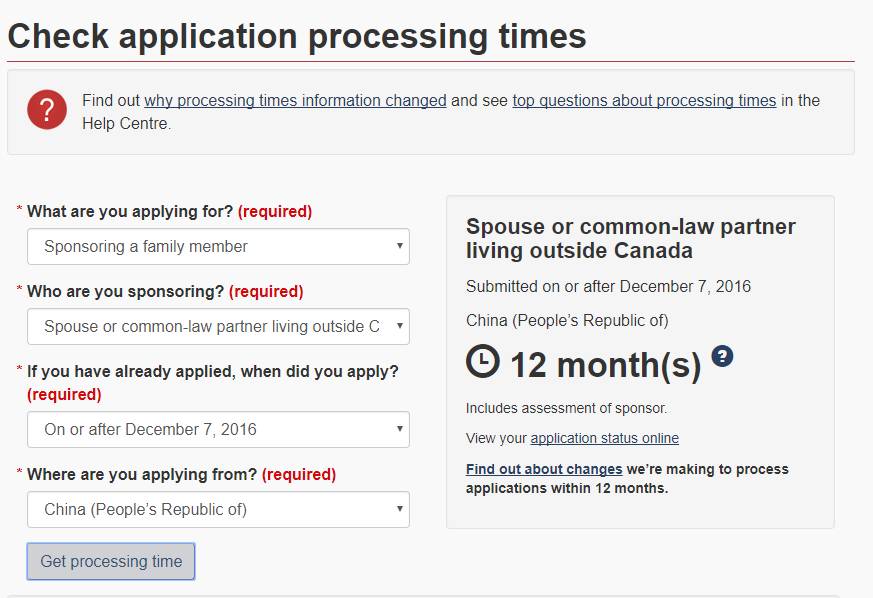Click the "12 month(s)" processing time text
The height and width of the screenshot is (598, 873).
[x=606, y=365]
